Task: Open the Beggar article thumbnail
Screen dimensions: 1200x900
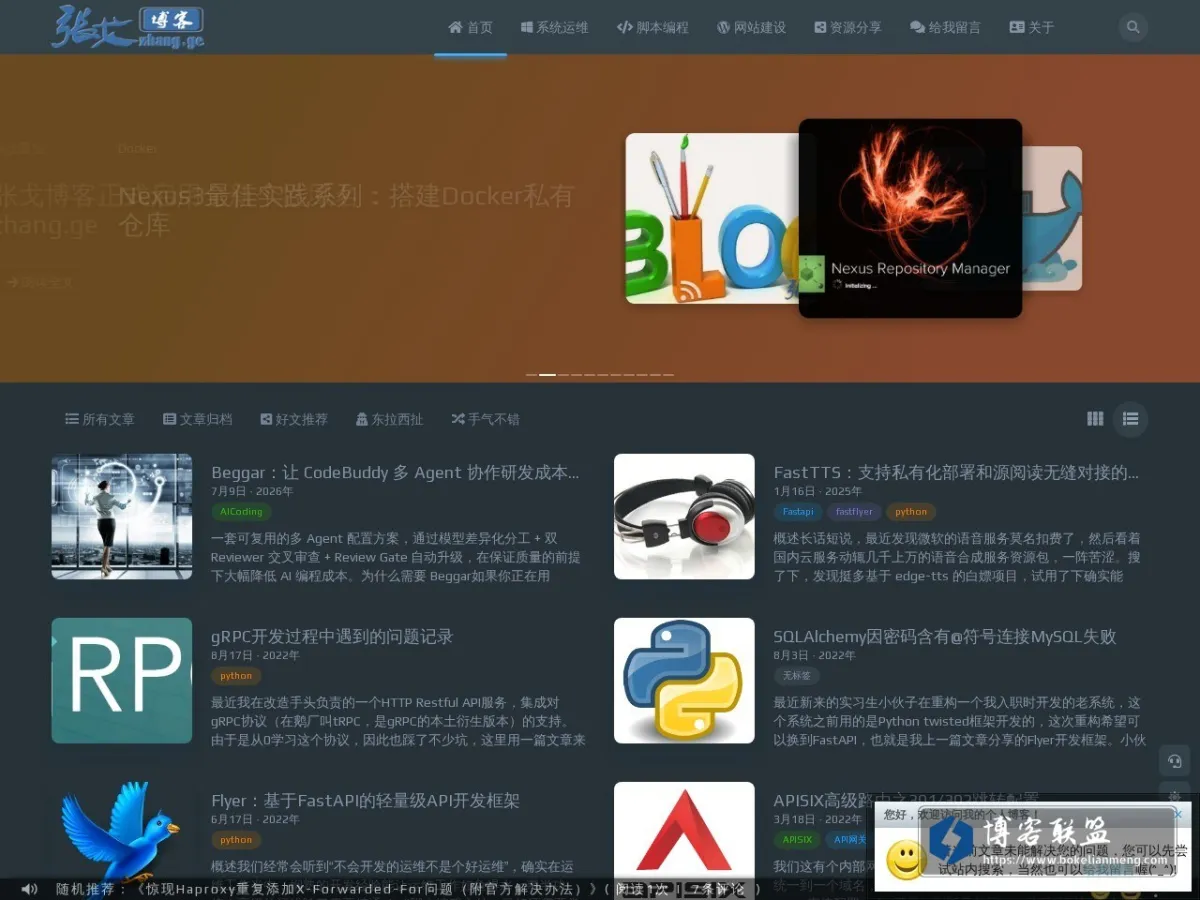Action: tap(122, 517)
